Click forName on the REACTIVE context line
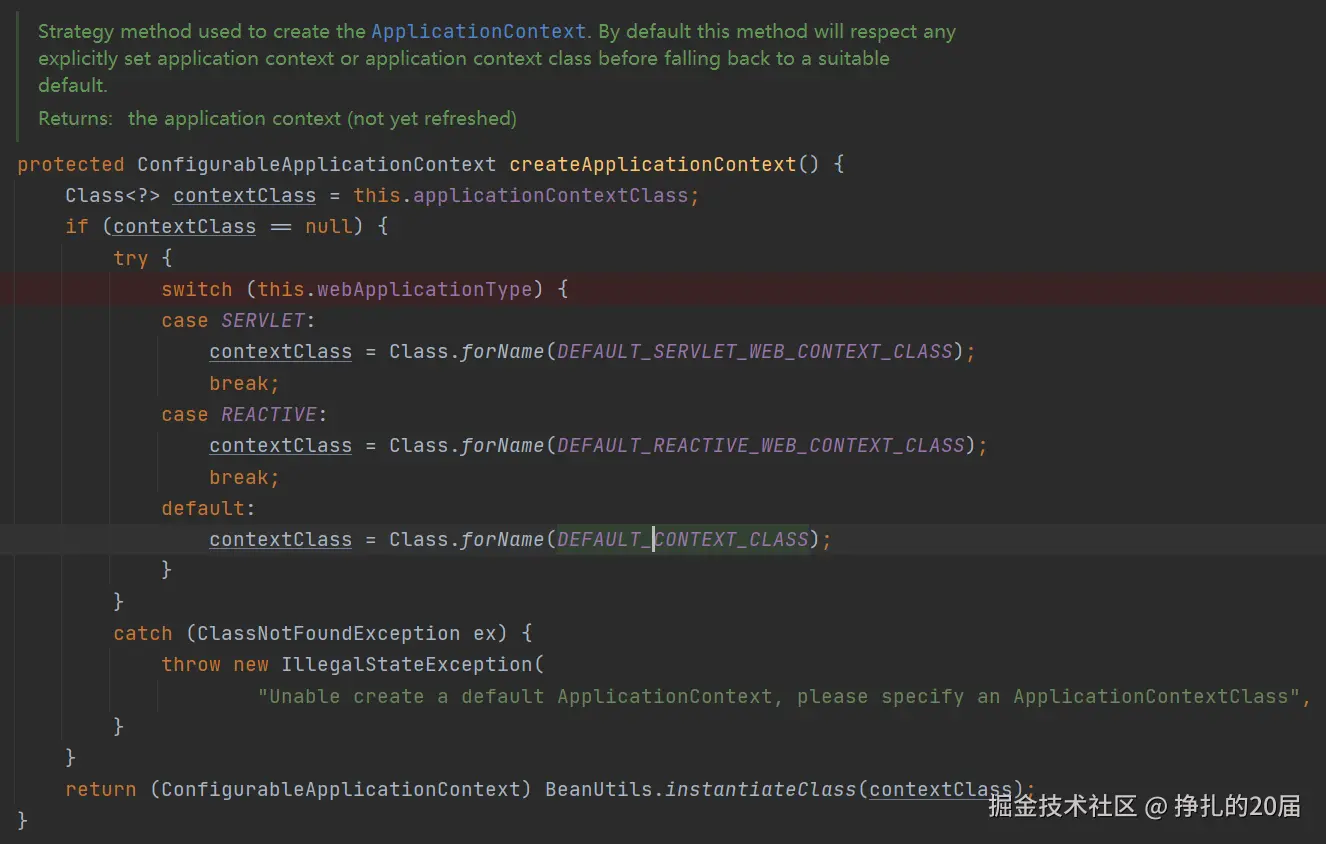 point(503,446)
